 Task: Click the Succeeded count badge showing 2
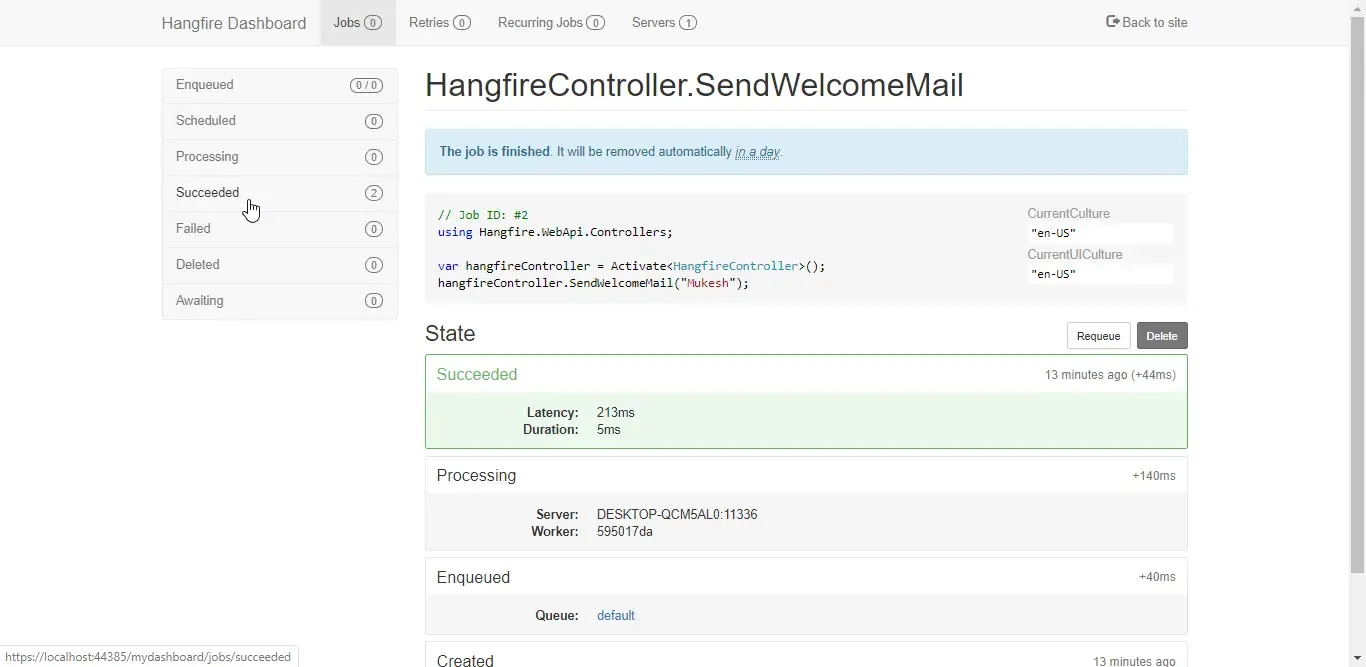click(x=374, y=193)
